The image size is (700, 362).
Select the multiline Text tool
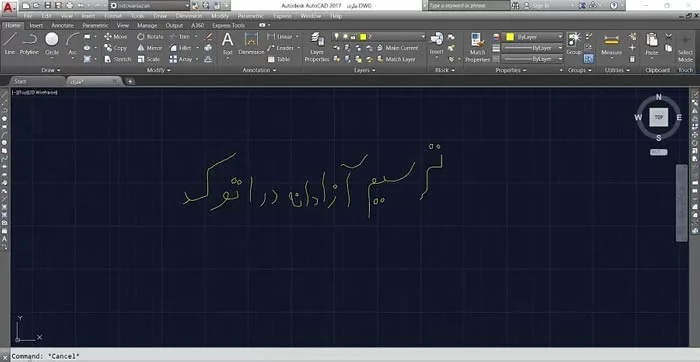point(228,44)
